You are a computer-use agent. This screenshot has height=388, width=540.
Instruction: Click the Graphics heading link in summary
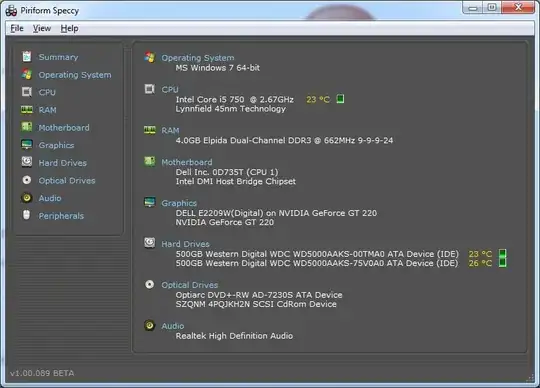point(179,203)
